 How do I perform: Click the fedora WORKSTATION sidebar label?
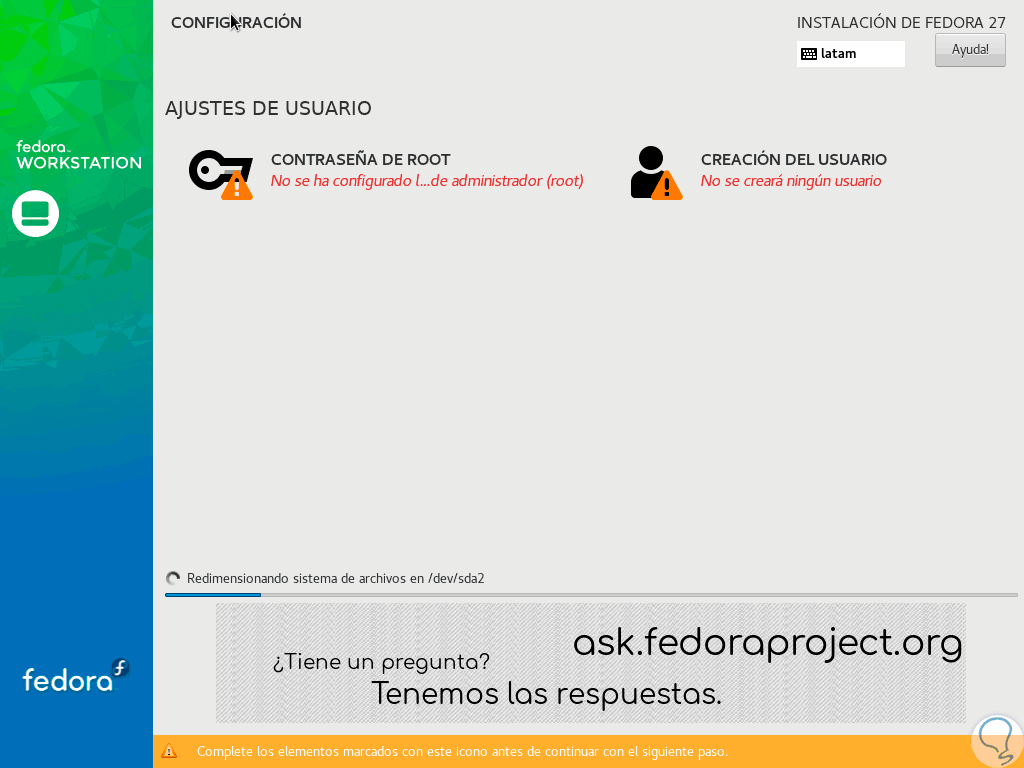tap(78, 155)
